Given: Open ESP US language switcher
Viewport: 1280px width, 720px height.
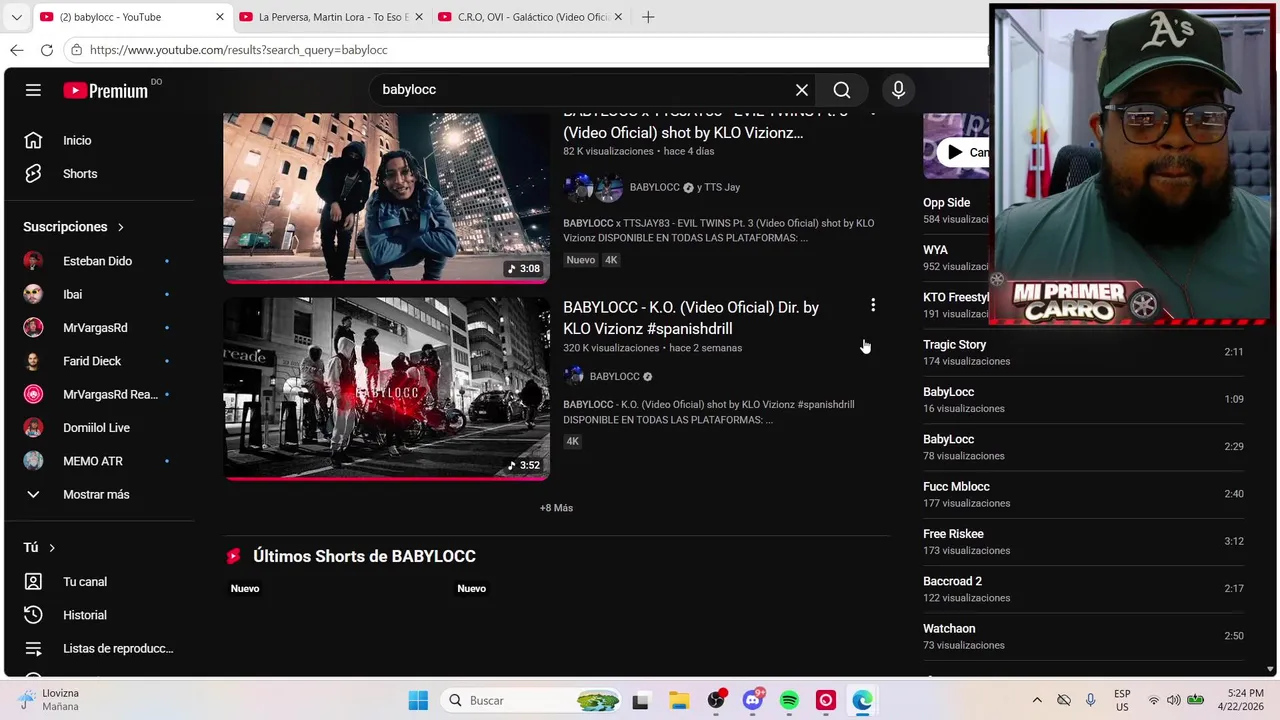Looking at the screenshot, I should (1122, 700).
